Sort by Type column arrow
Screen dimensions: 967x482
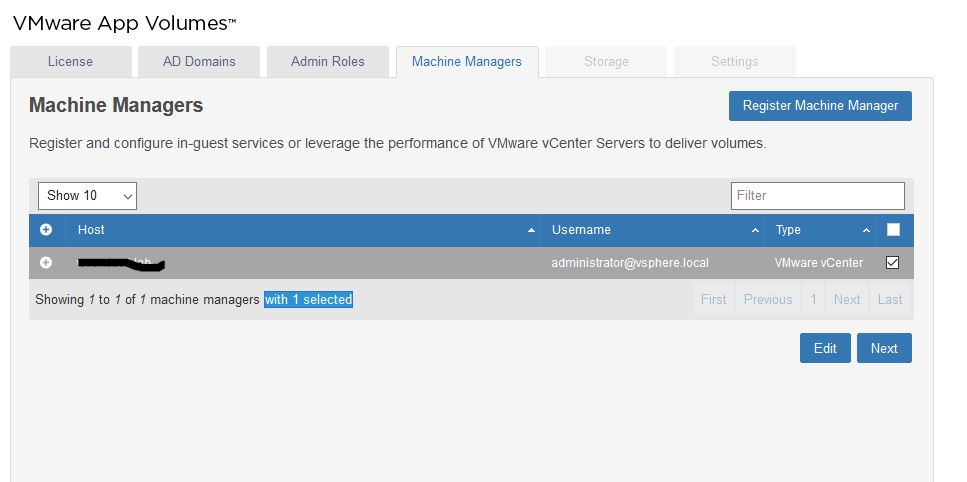point(866,231)
